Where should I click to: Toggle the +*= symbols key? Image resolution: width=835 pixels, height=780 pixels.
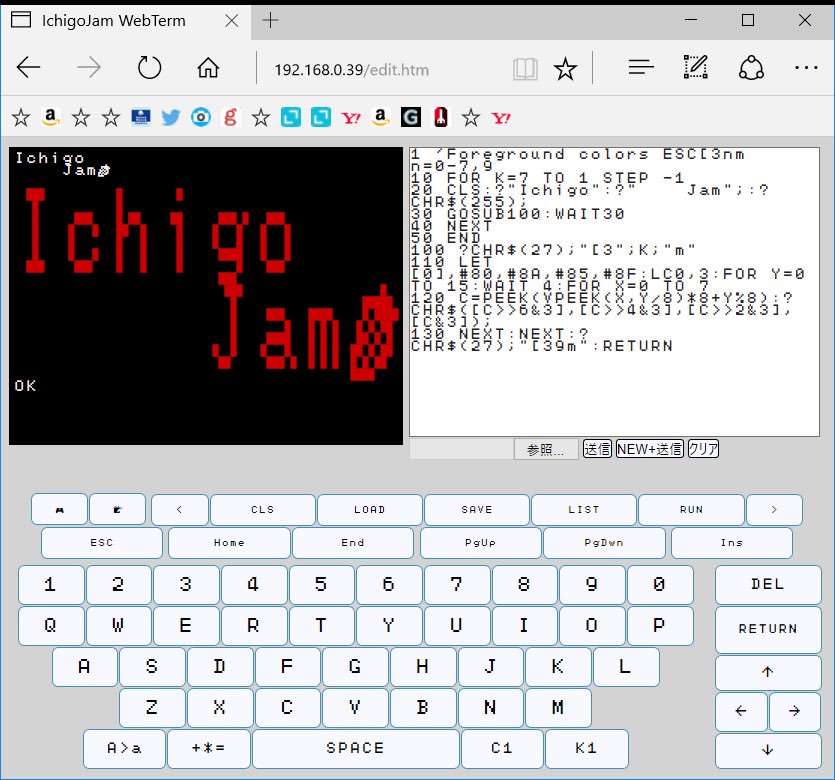[x=209, y=749]
